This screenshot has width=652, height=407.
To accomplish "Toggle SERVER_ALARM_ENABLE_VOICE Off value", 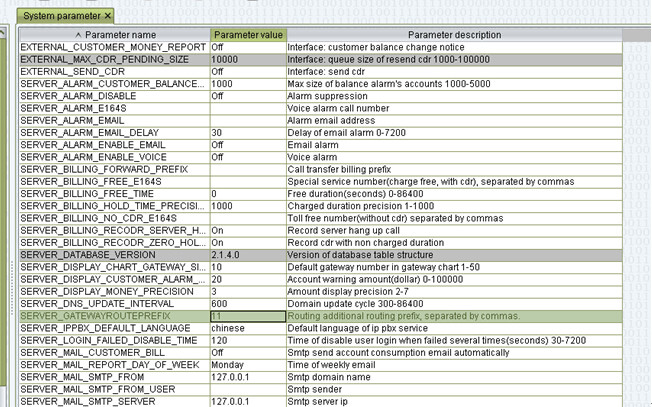I will pyautogui.click(x=246, y=157).
